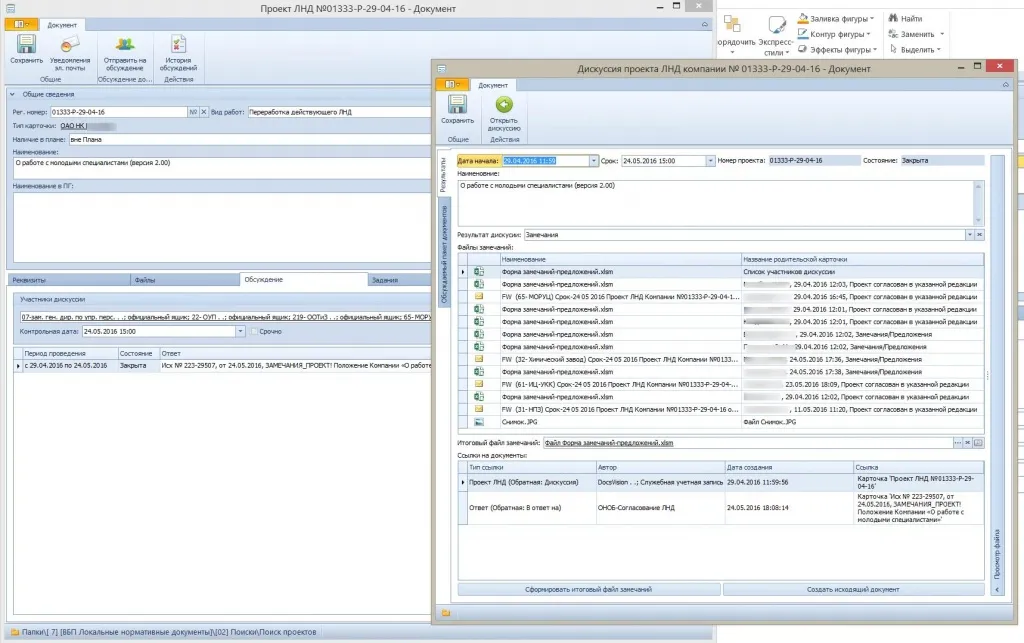Switch to the Файлы tab
The image size is (1024, 643).
(x=145, y=280)
